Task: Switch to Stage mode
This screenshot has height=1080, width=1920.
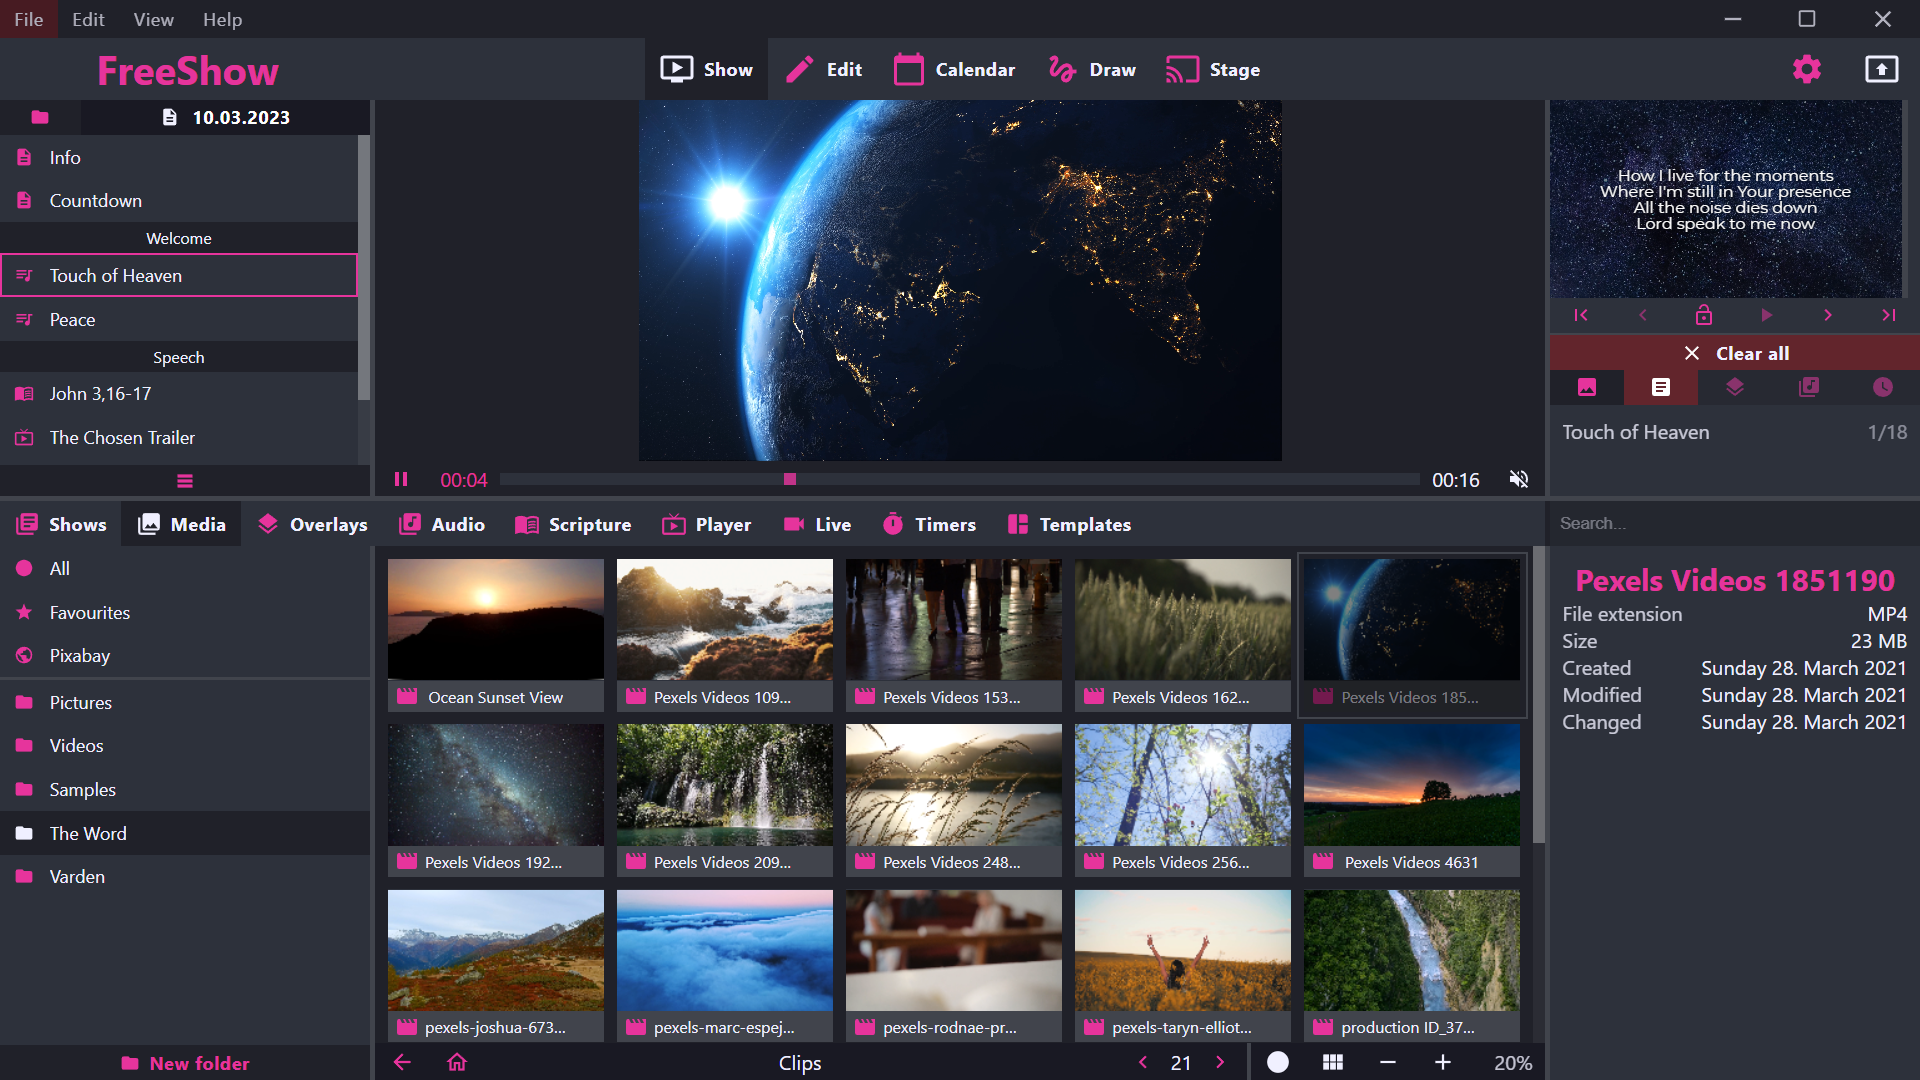Action: pyautogui.click(x=1212, y=69)
